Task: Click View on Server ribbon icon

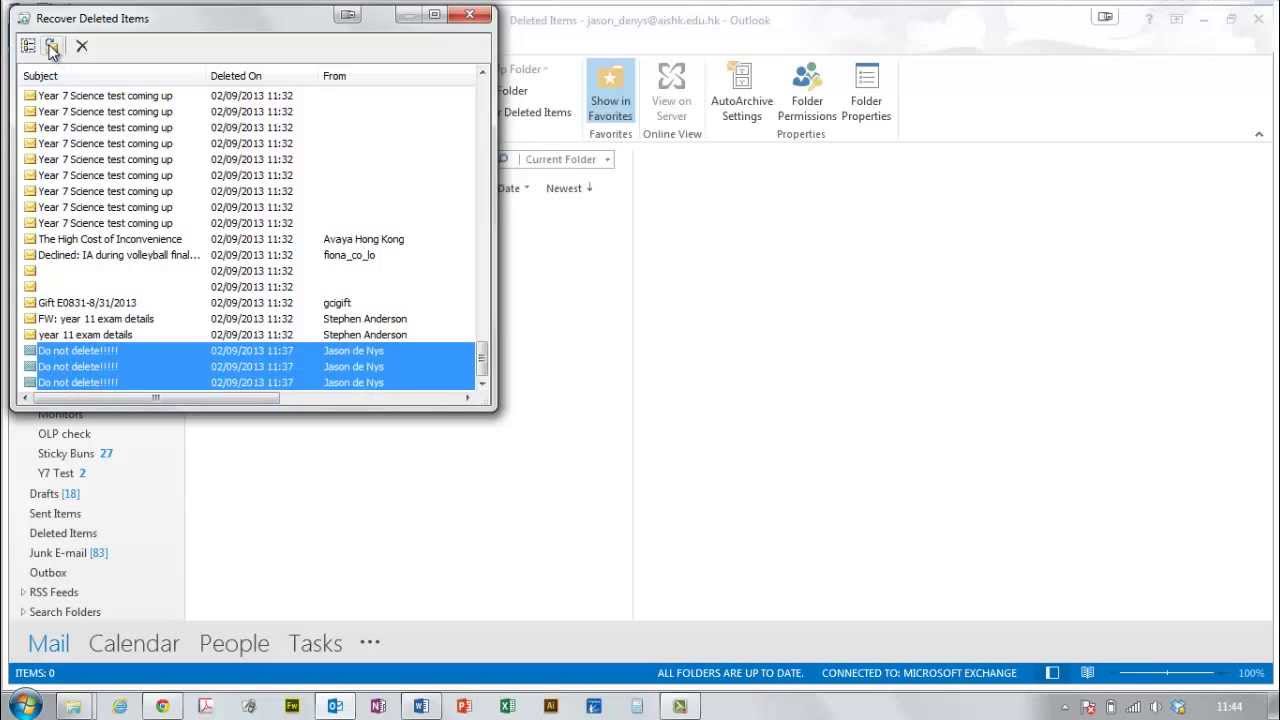Action: [671, 91]
